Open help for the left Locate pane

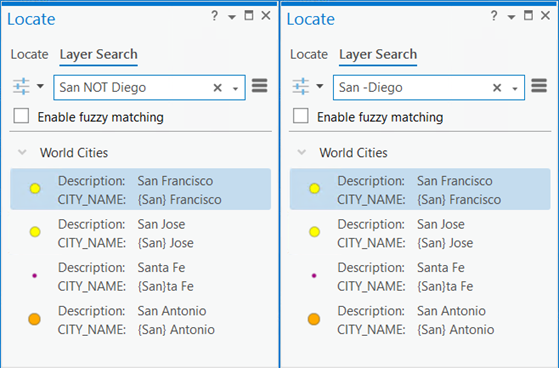coord(214,16)
